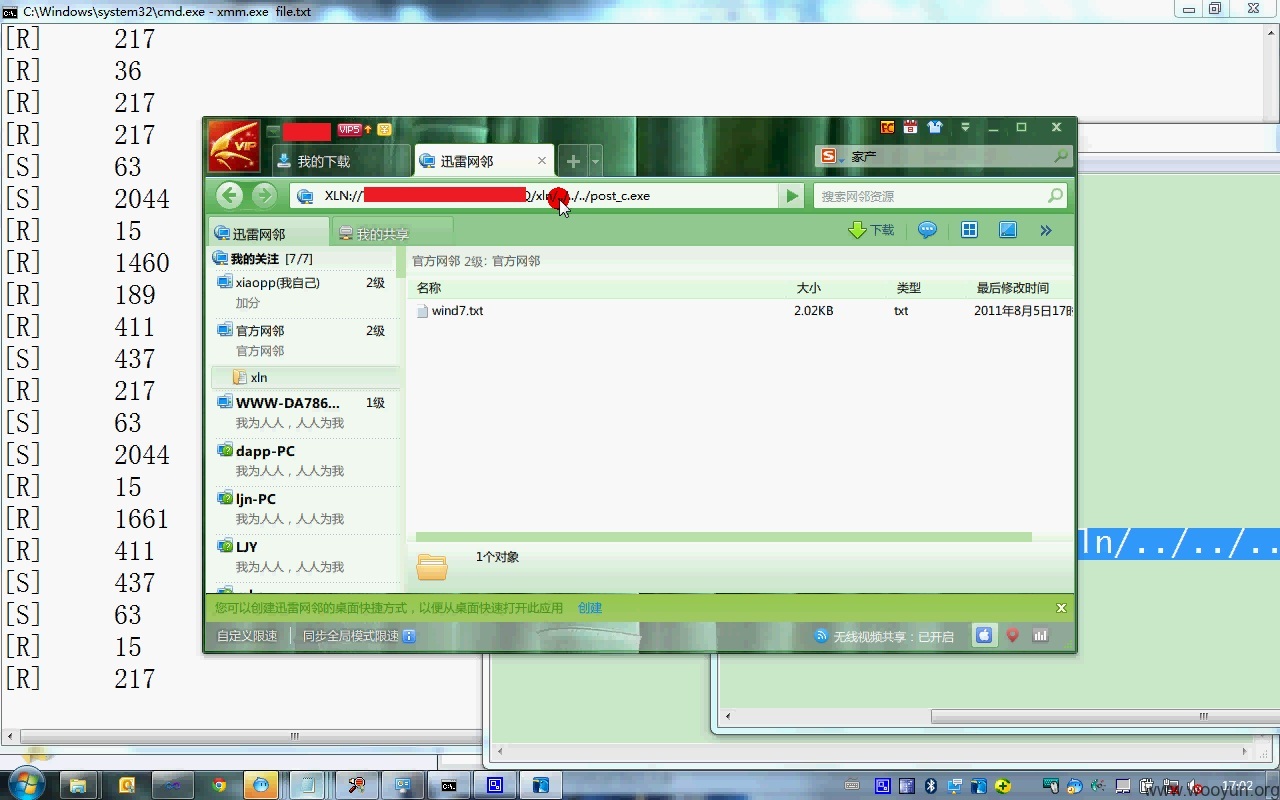1280x800 pixels.
Task: Open the file explorer taskbar icon
Action: click(79, 786)
